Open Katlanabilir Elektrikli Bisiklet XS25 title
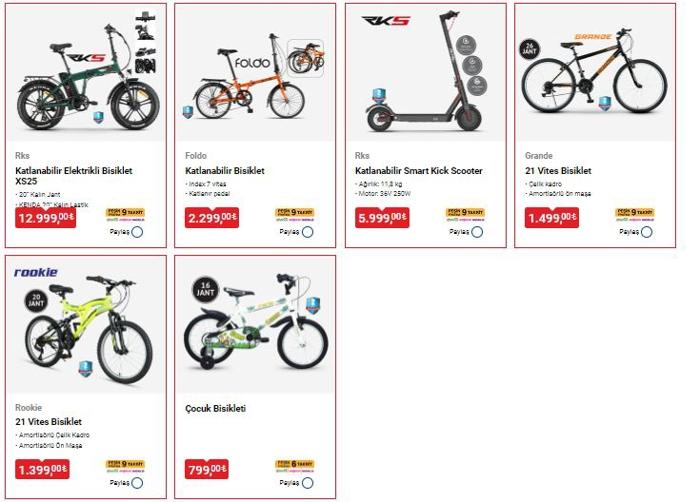700x502 pixels. tap(74, 176)
